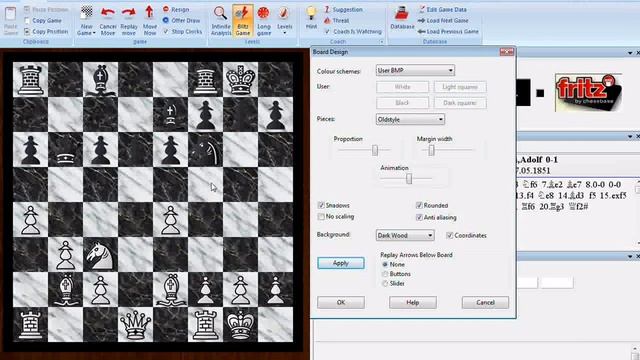Toggle the Anti aliasing checkbox

click(x=419, y=217)
